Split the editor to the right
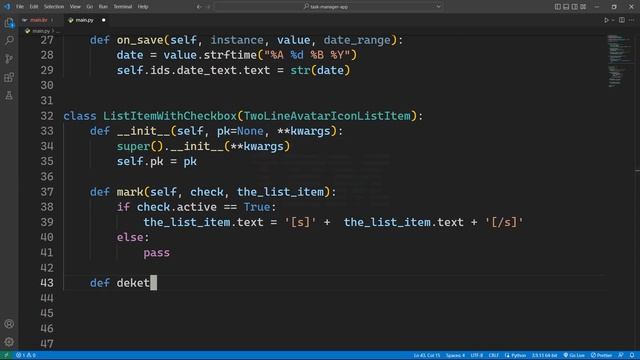 point(622,20)
